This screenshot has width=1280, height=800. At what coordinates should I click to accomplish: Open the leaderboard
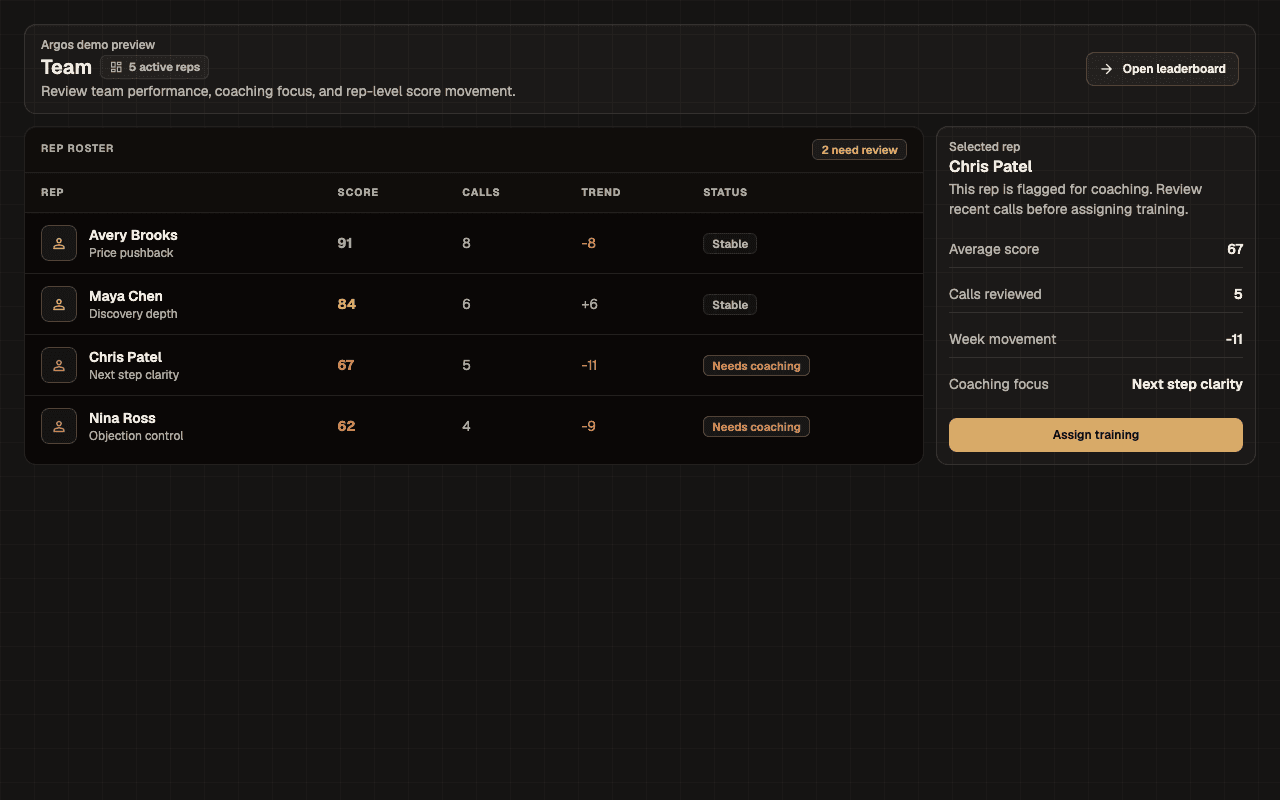[1162, 69]
